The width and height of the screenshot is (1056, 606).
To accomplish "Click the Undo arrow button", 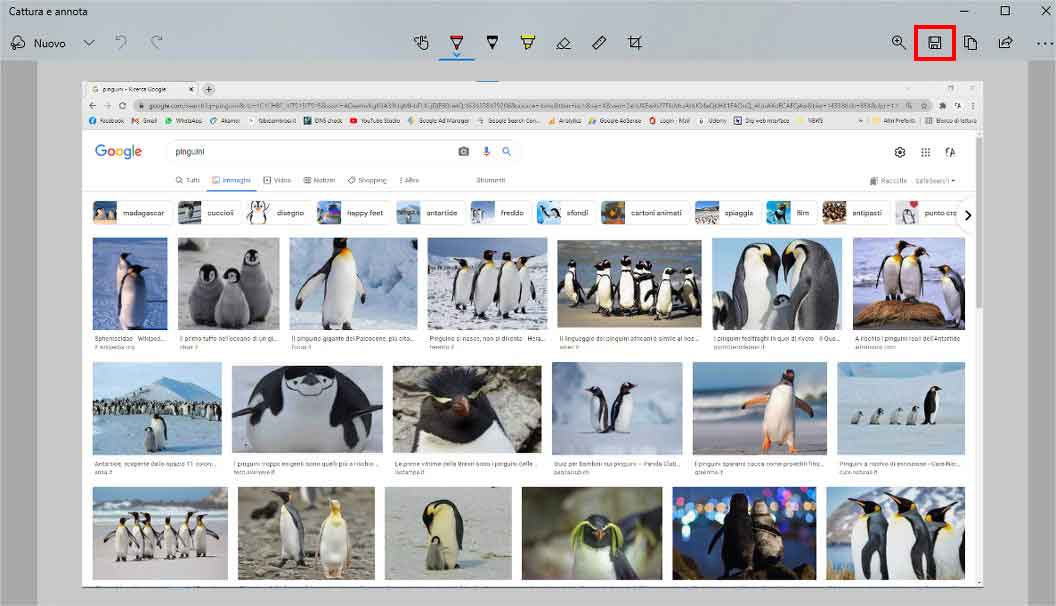I will 120,43.
